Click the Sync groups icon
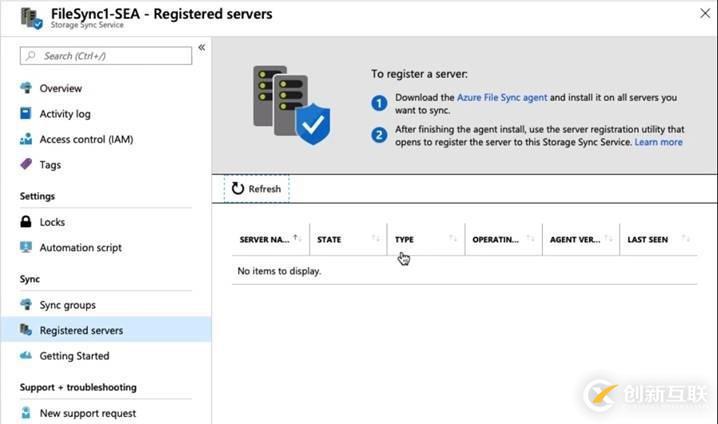The width and height of the screenshot is (718, 424). point(26,304)
